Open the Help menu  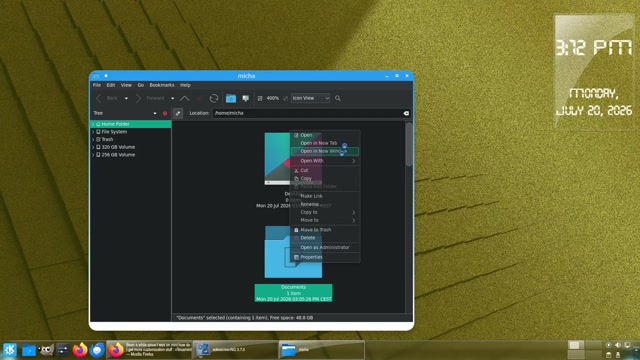pyautogui.click(x=185, y=85)
